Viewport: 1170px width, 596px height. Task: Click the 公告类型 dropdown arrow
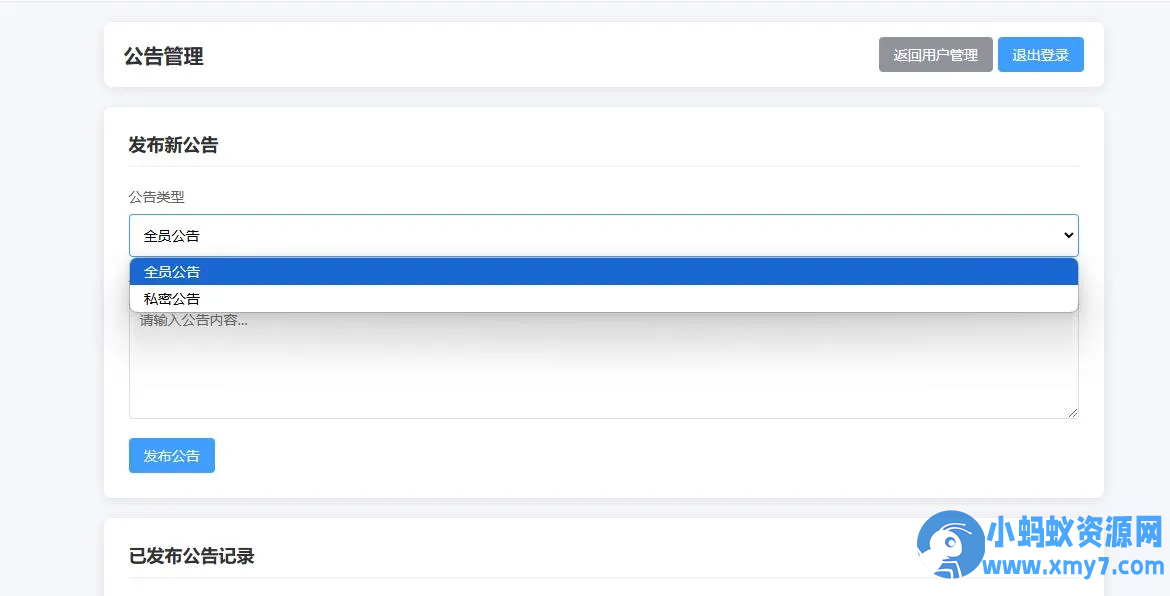[x=1068, y=235]
